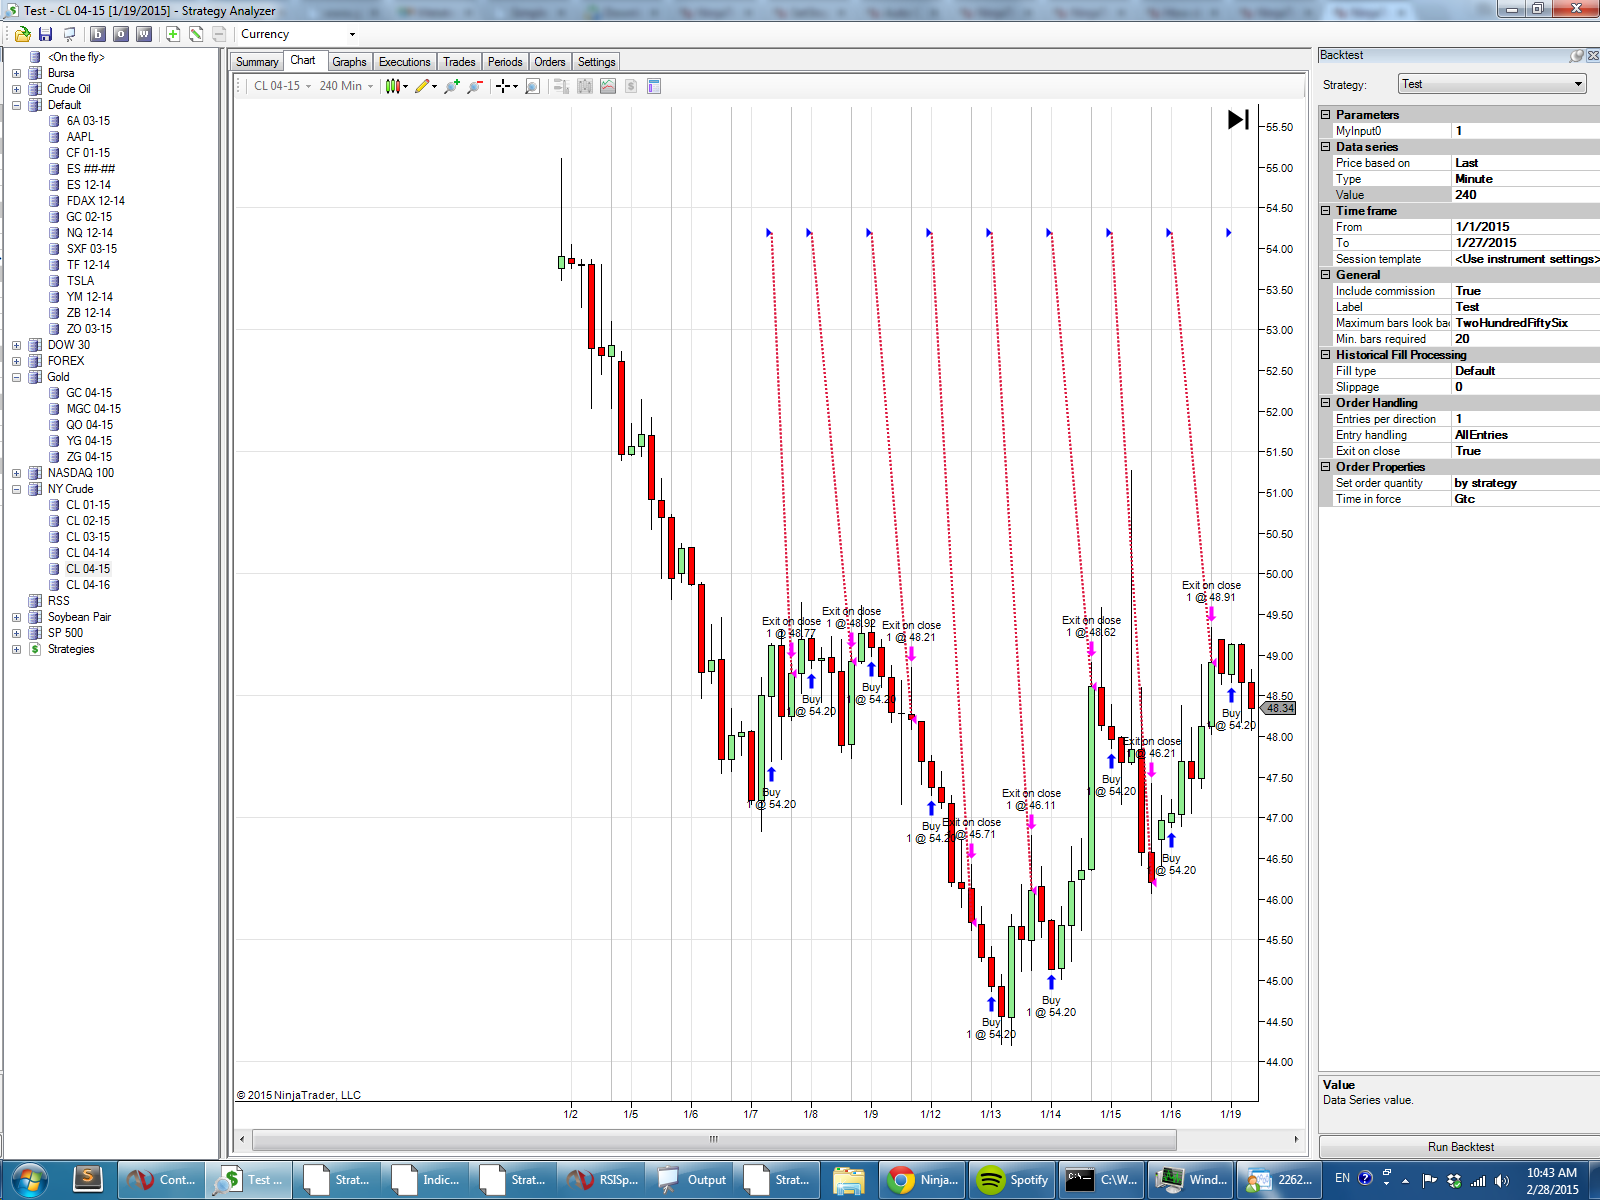Jump to the latest bar arrow on chart
Image resolution: width=1600 pixels, height=1200 pixels.
coord(1238,120)
